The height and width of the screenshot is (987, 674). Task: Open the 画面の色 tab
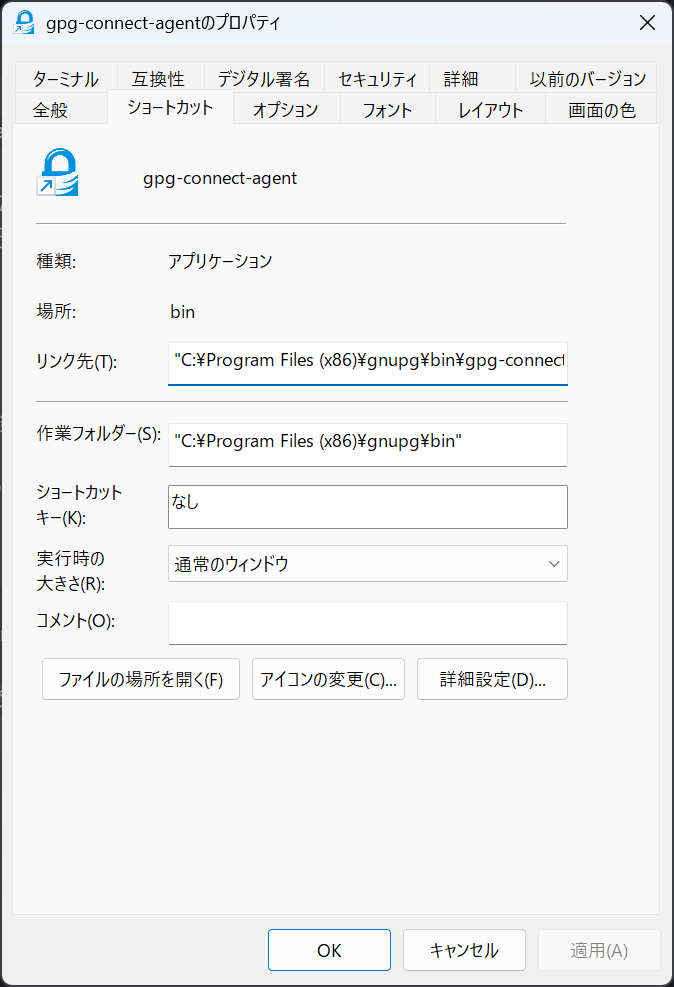coord(601,110)
